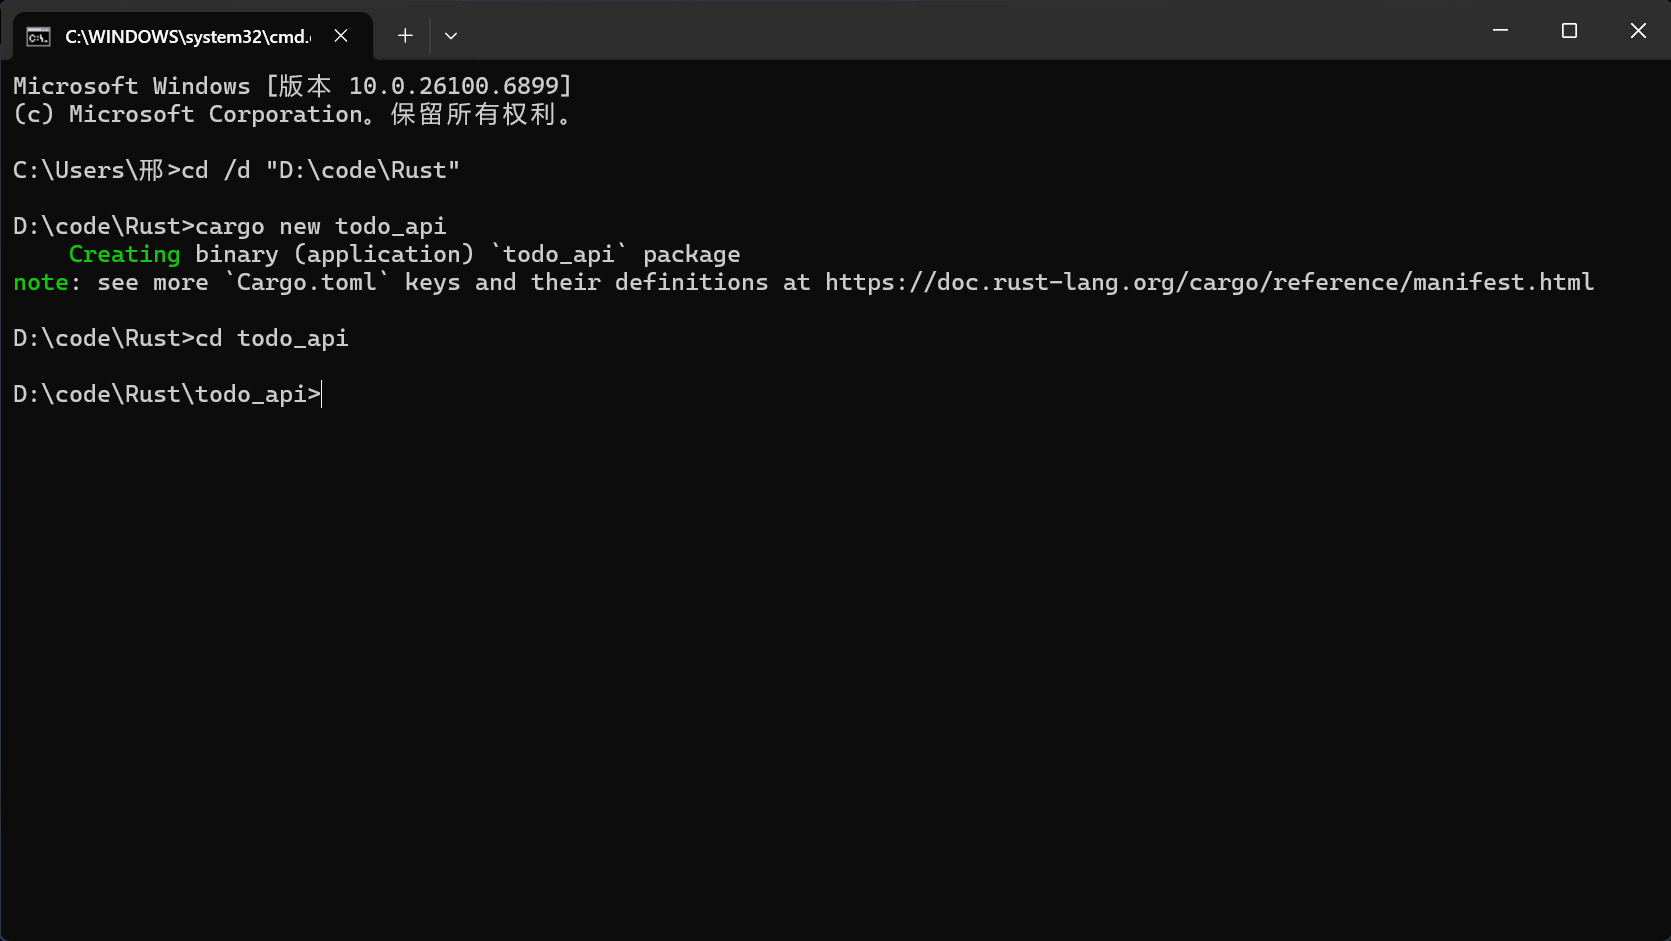Click the quoted "D:\code\Rust" path
1671x941 pixels.
362,171
